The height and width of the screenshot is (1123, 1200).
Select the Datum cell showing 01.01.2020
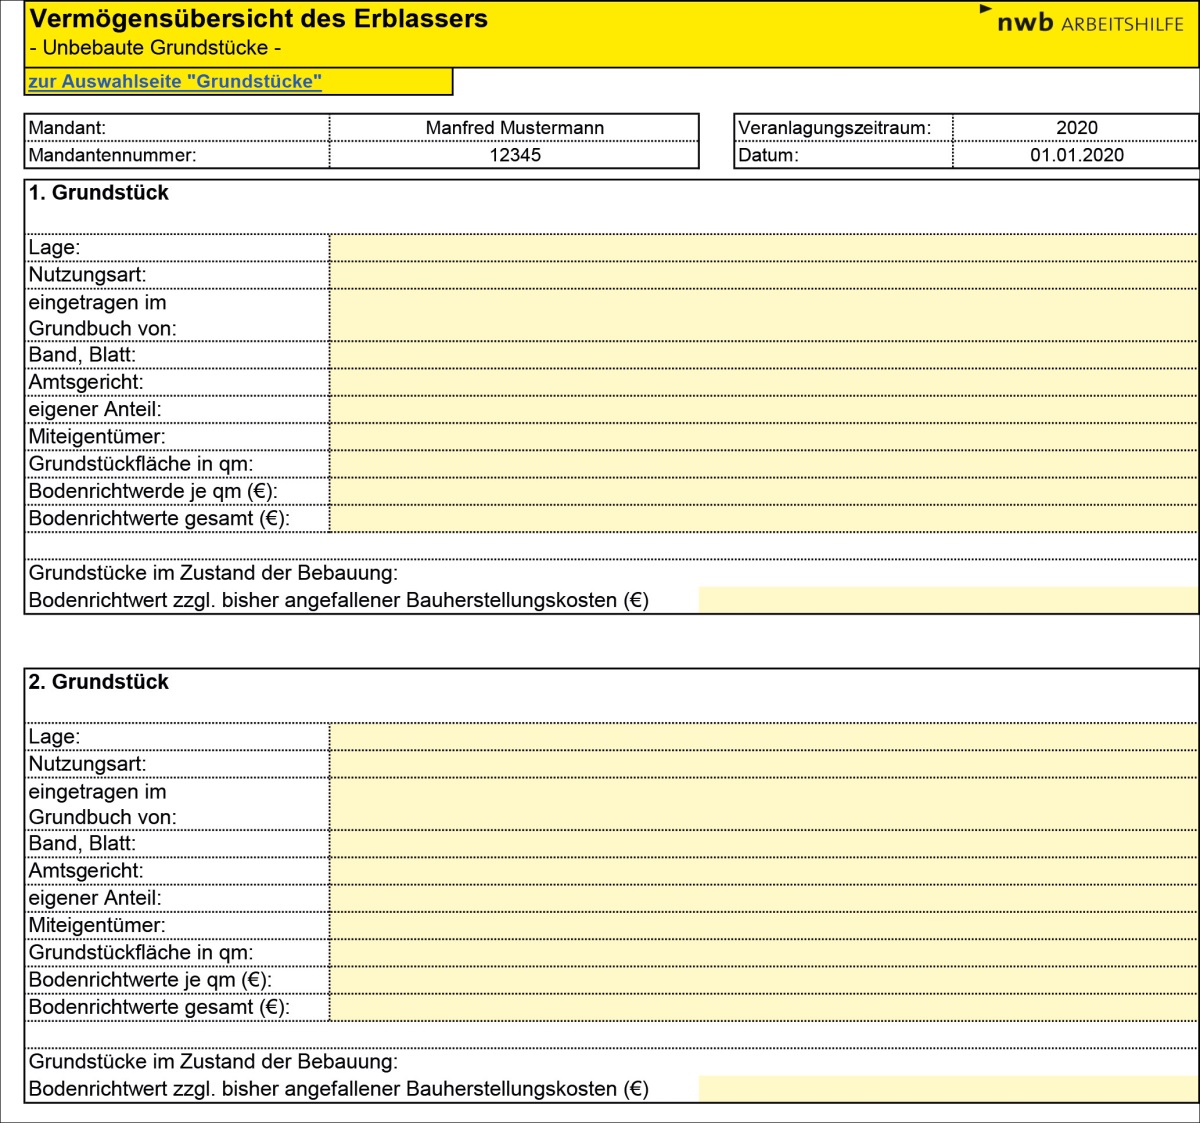point(1076,155)
